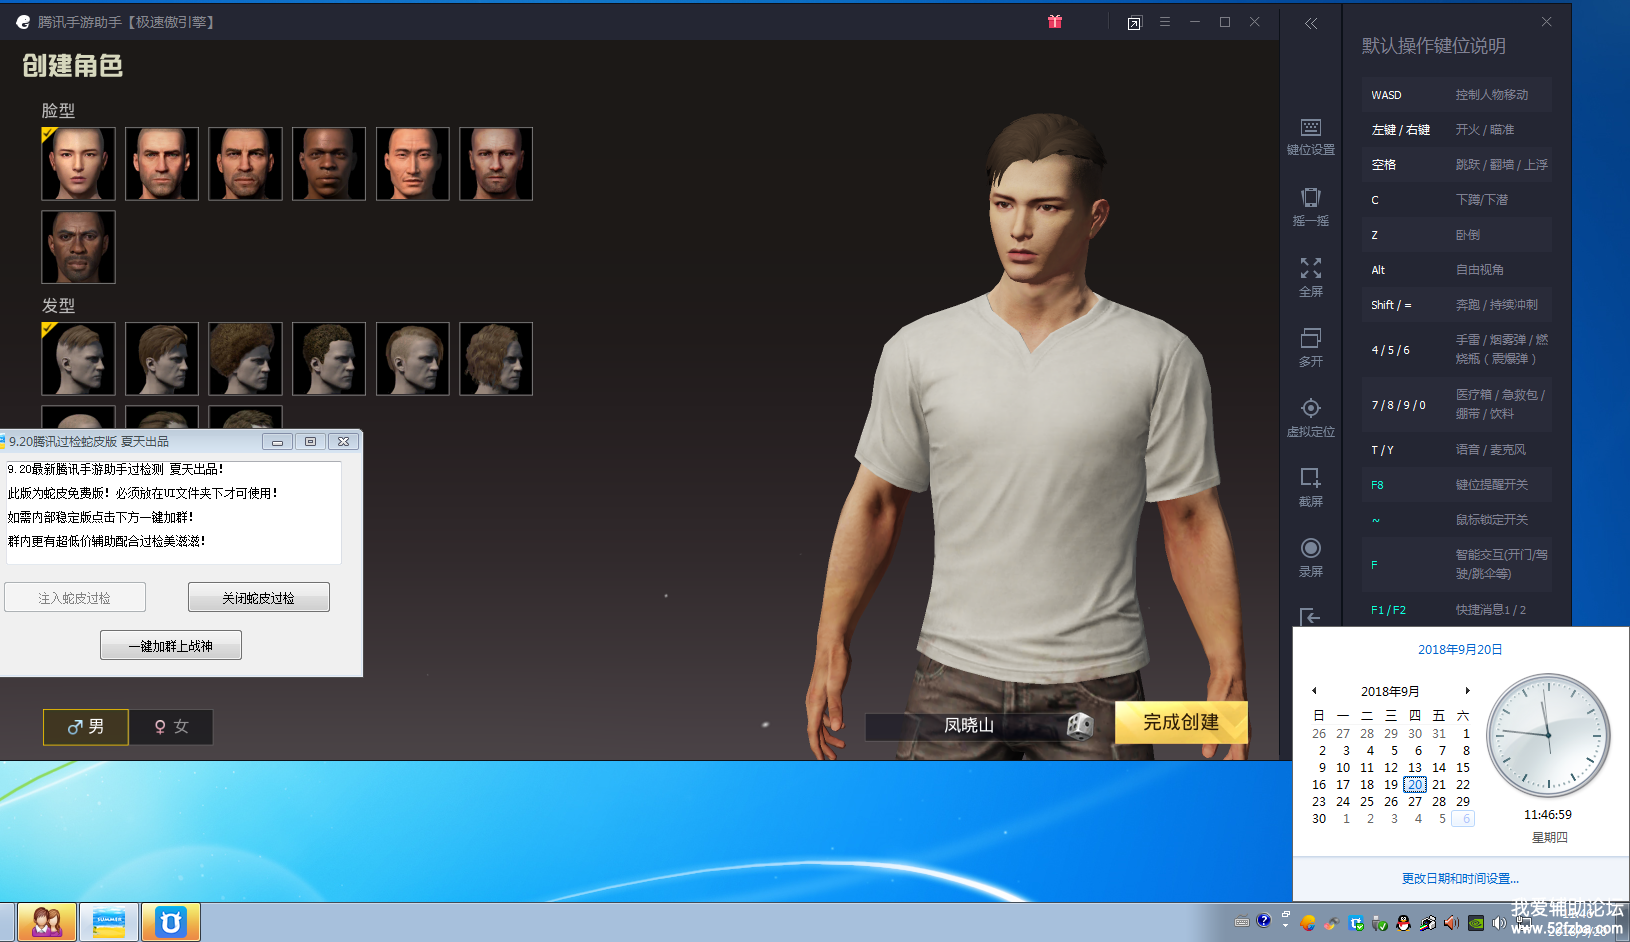This screenshot has height=942, width=1630.
Task: Click the blue help question mark tray icon
Action: tap(1263, 921)
